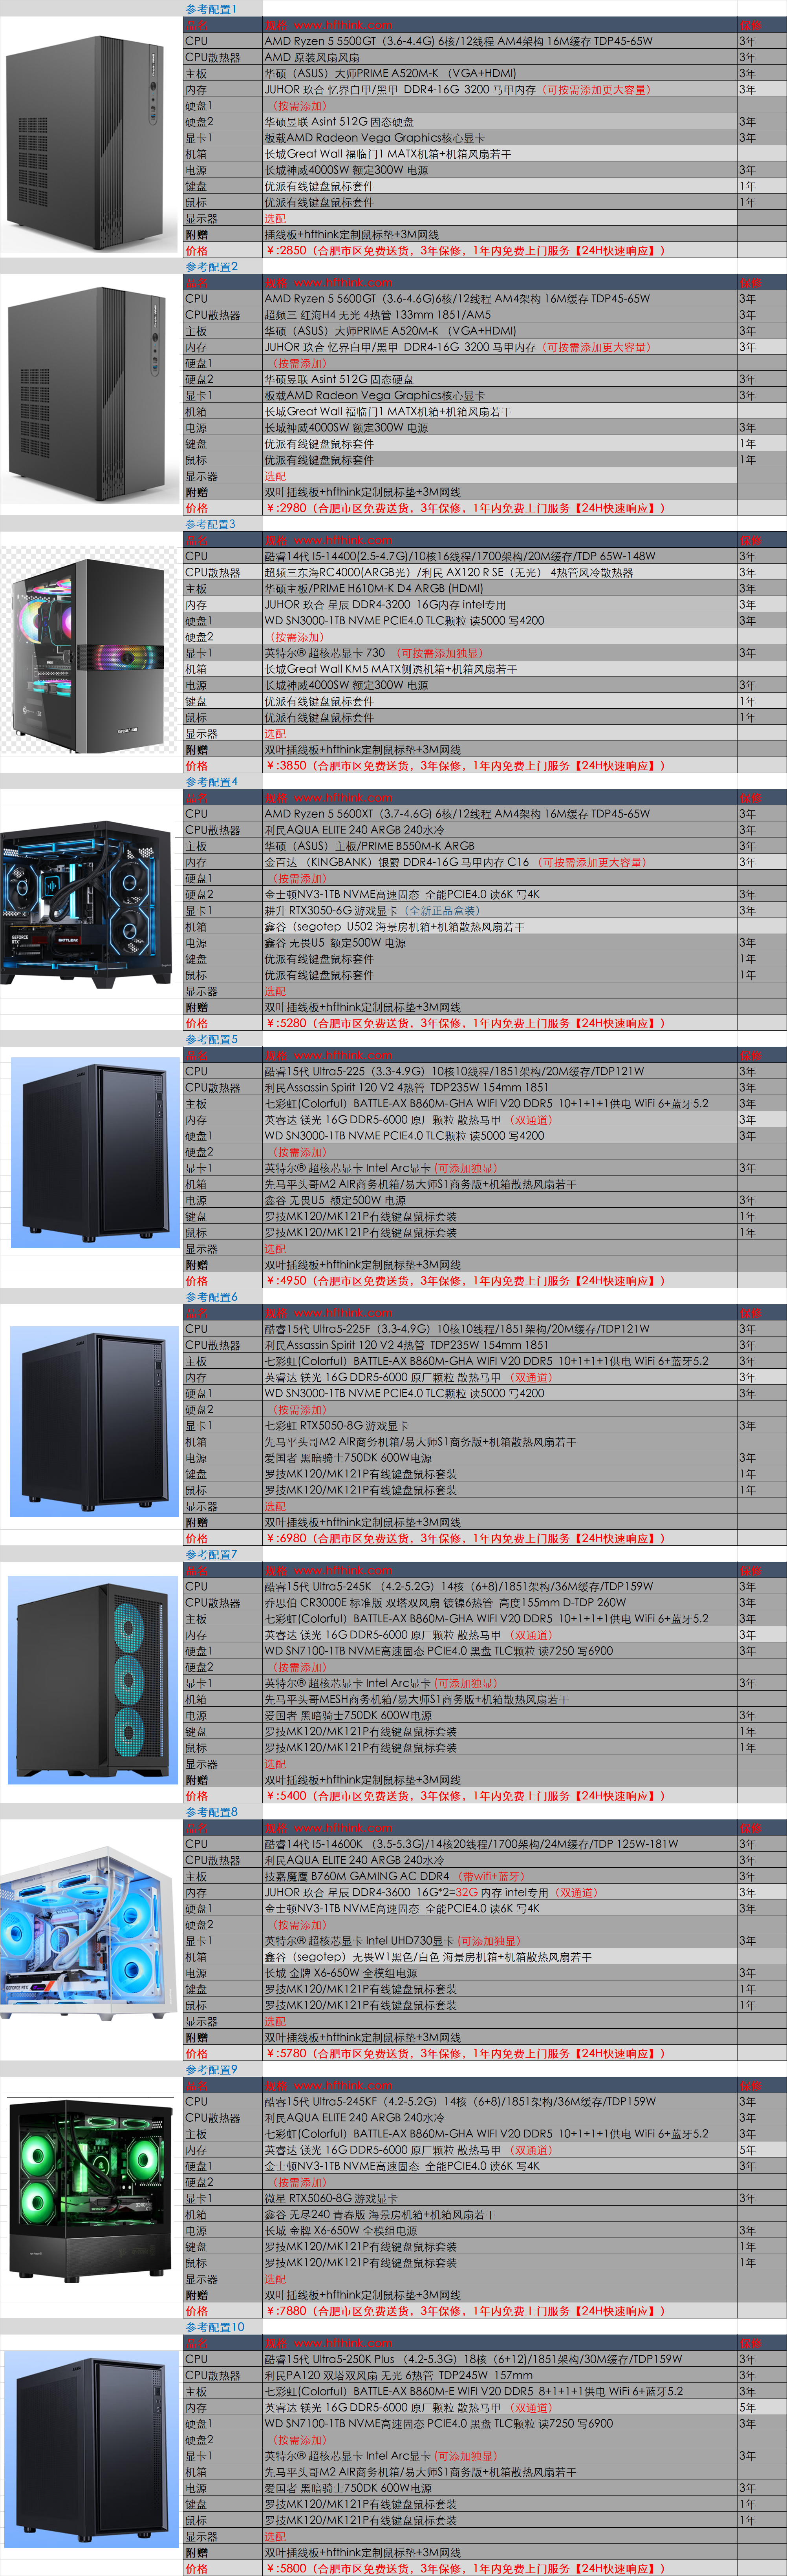Click the 参考配置3 heading
The width and height of the screenshot is (787, 2576).
pos(211,524)
